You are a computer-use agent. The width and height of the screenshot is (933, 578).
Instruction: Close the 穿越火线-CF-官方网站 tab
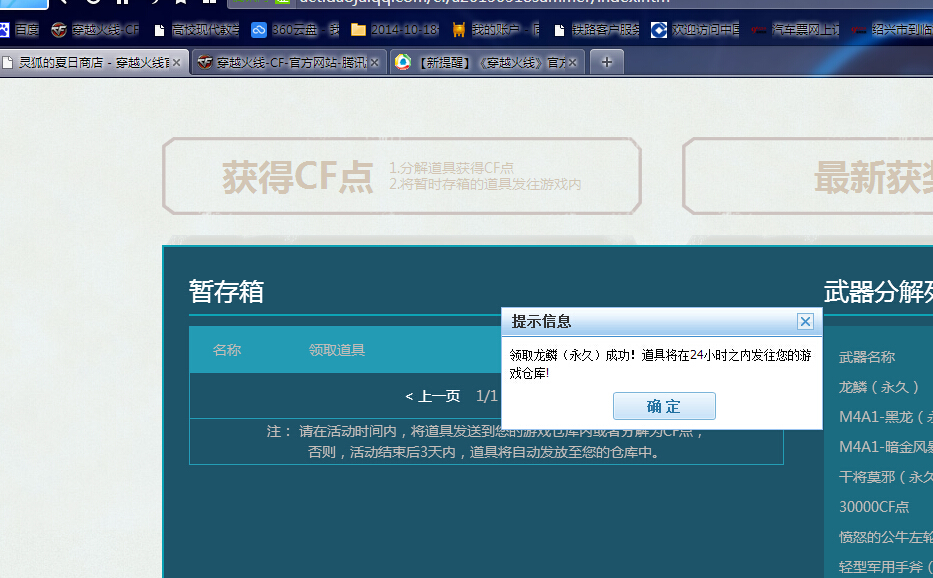coord(374,63)
